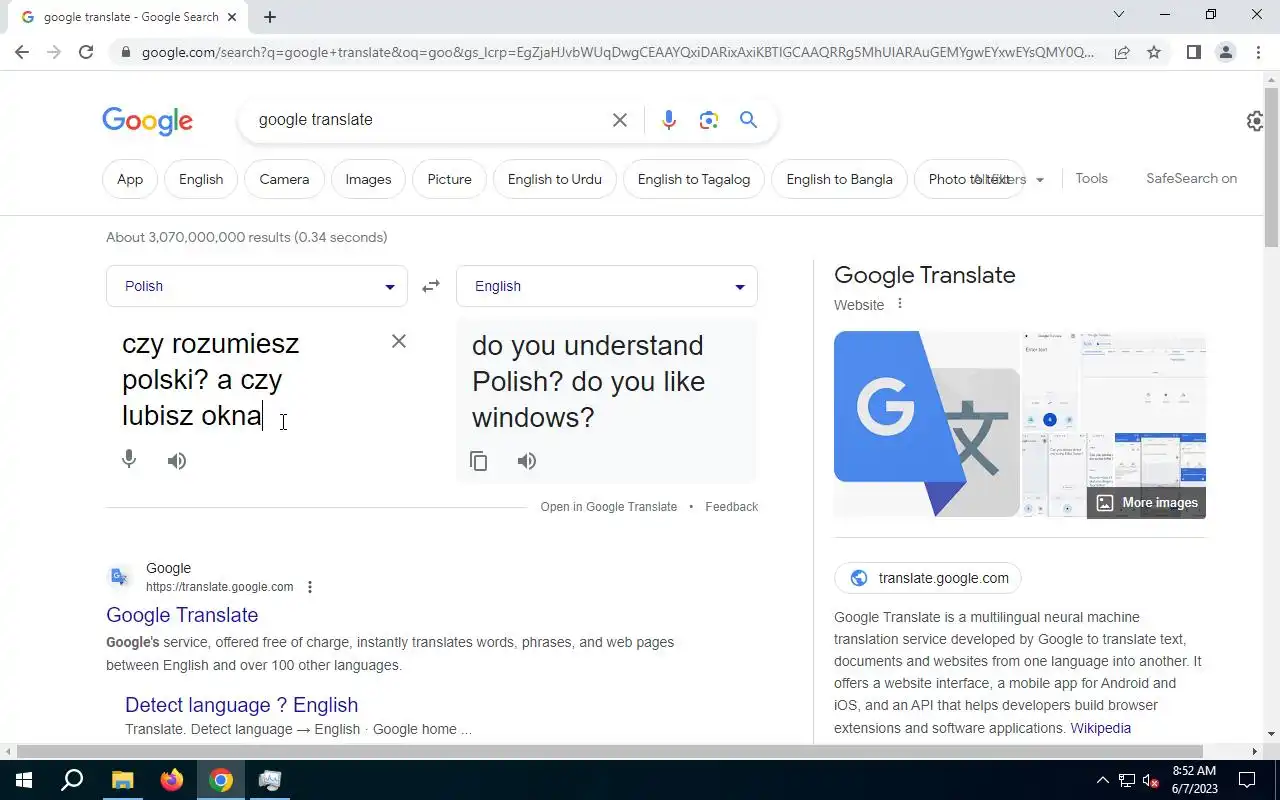
Task: Click the taskbar clock showing 8:52 AM
Action: (x=1193, y=780)
